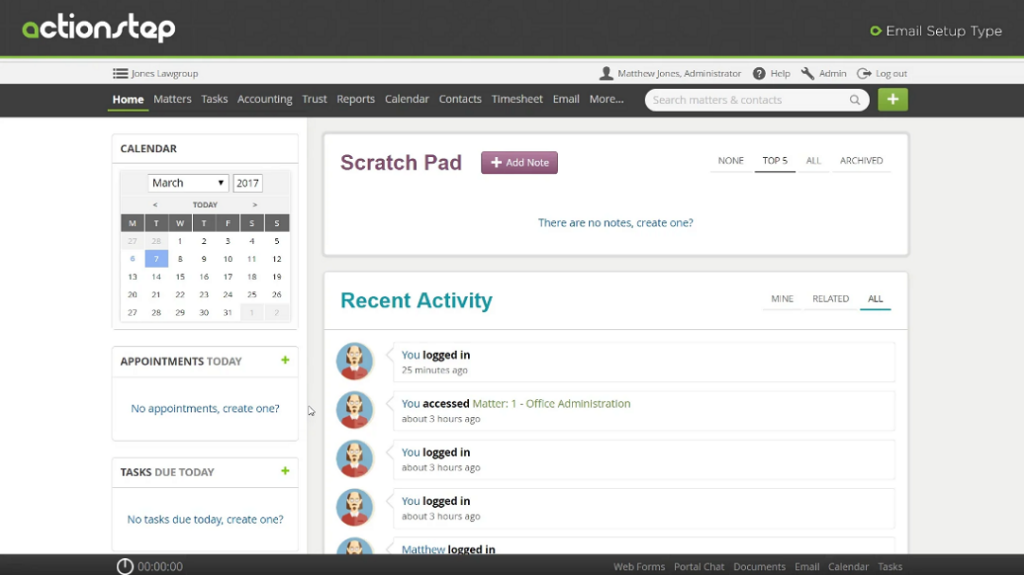Select March 19 in the calendar

(x=276, y=276)
